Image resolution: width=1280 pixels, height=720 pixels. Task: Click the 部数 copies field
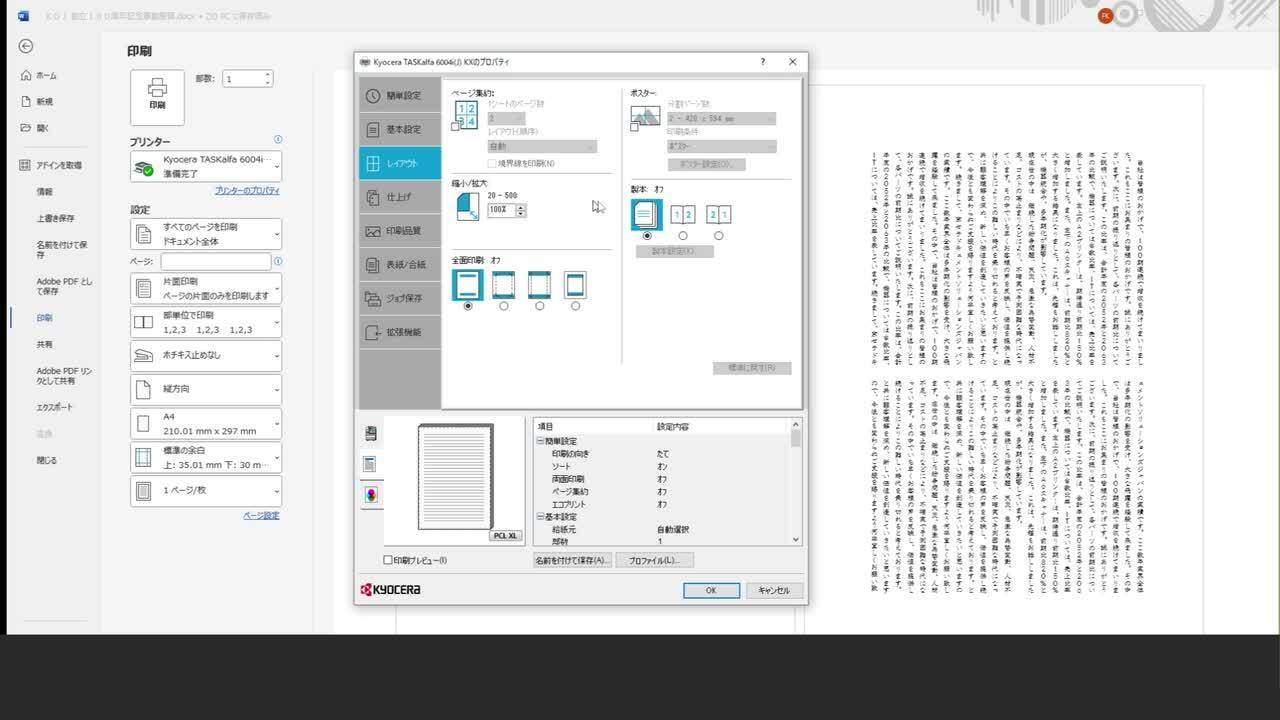247,79
